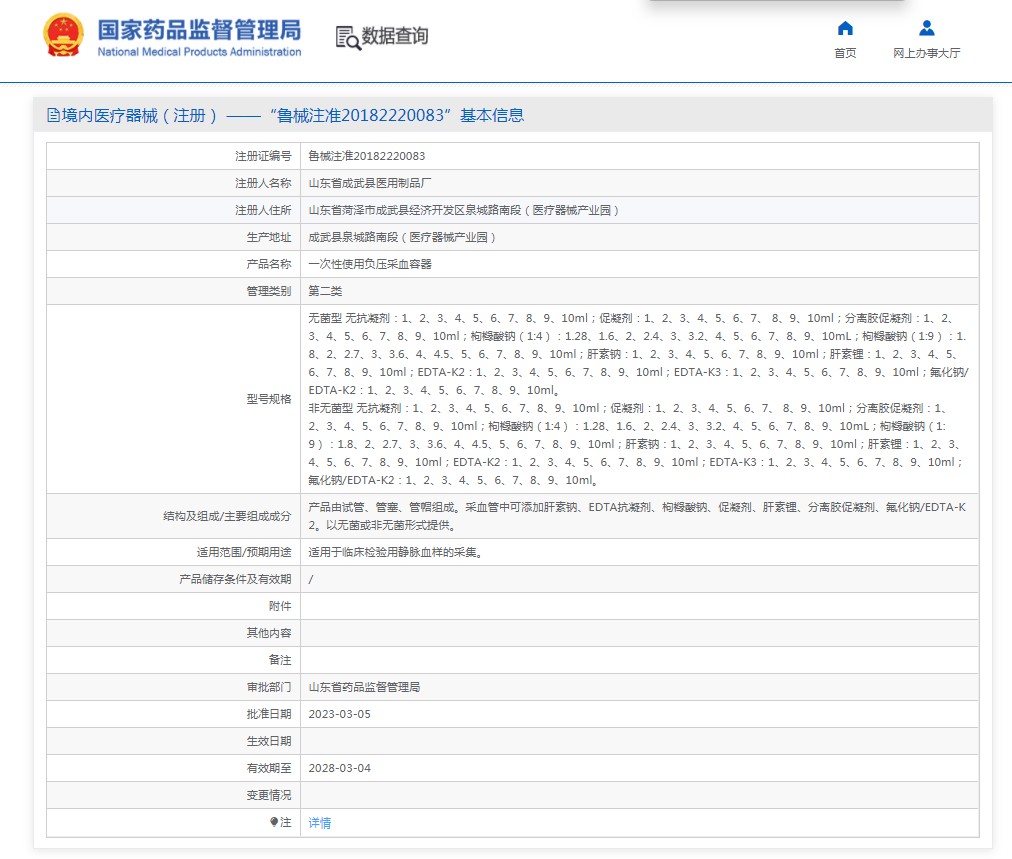Open the 详情 details link
1012x859 pixels.
point(319,823)
